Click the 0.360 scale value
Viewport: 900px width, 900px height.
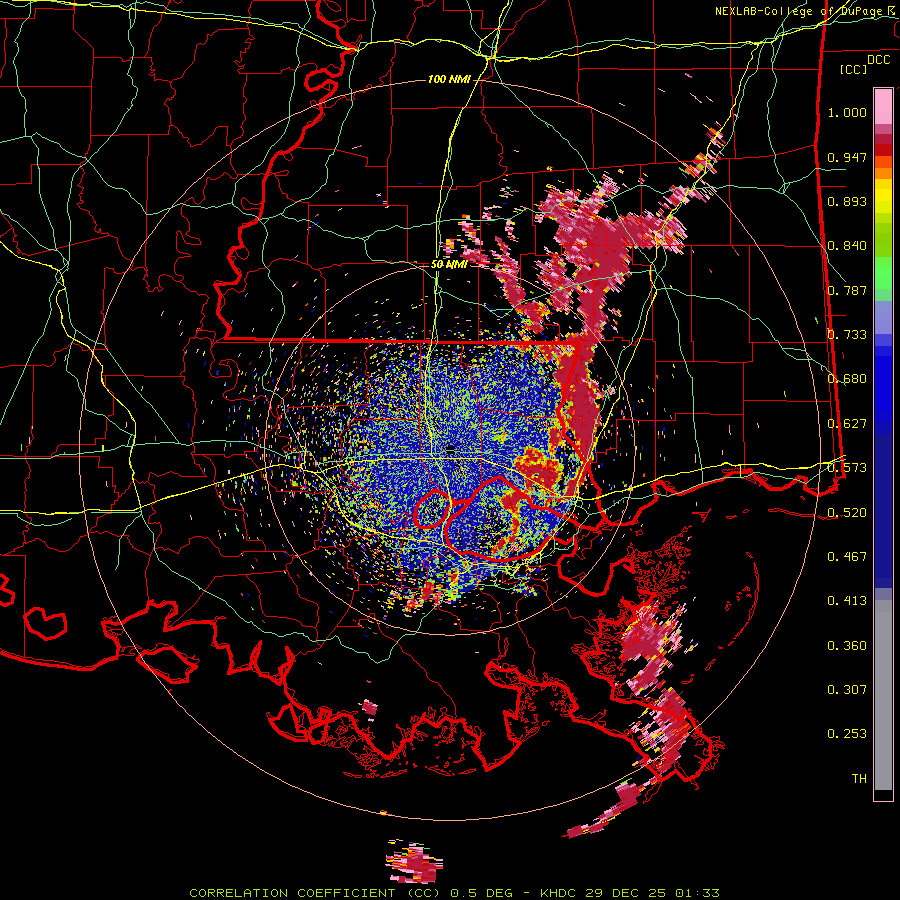click(x=847, y=645)
